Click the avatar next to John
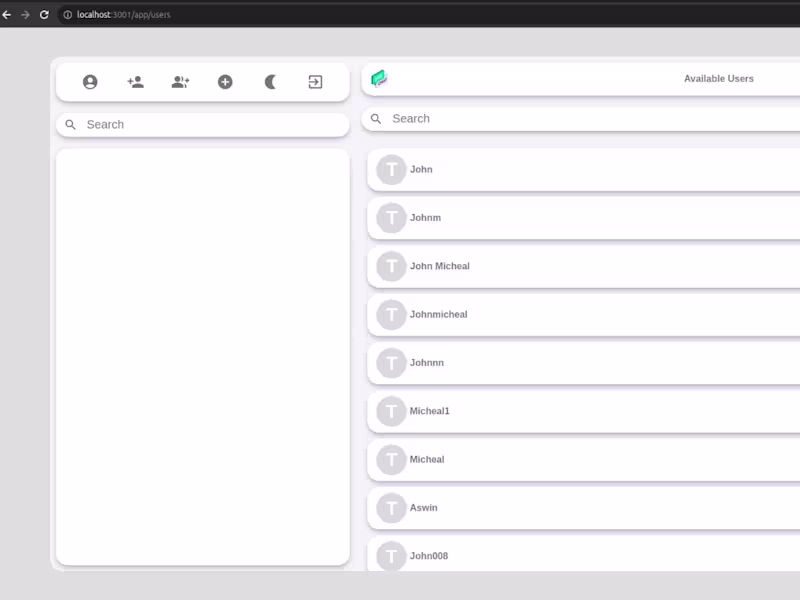Image resolution: width=800 pixels, height=600 pixels. (391, 169)
